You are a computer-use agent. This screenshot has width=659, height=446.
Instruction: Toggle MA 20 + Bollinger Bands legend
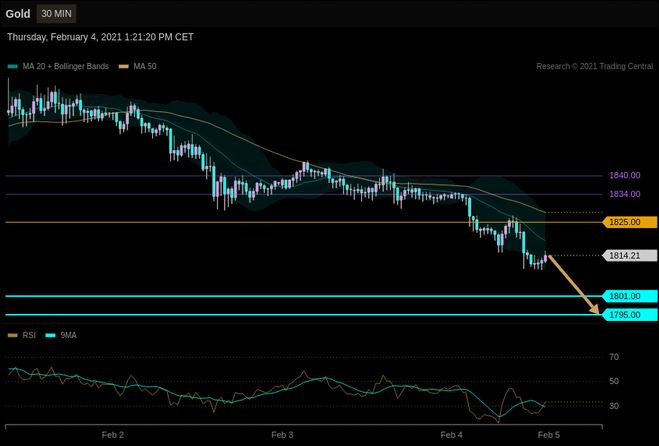tap(58, 66)
